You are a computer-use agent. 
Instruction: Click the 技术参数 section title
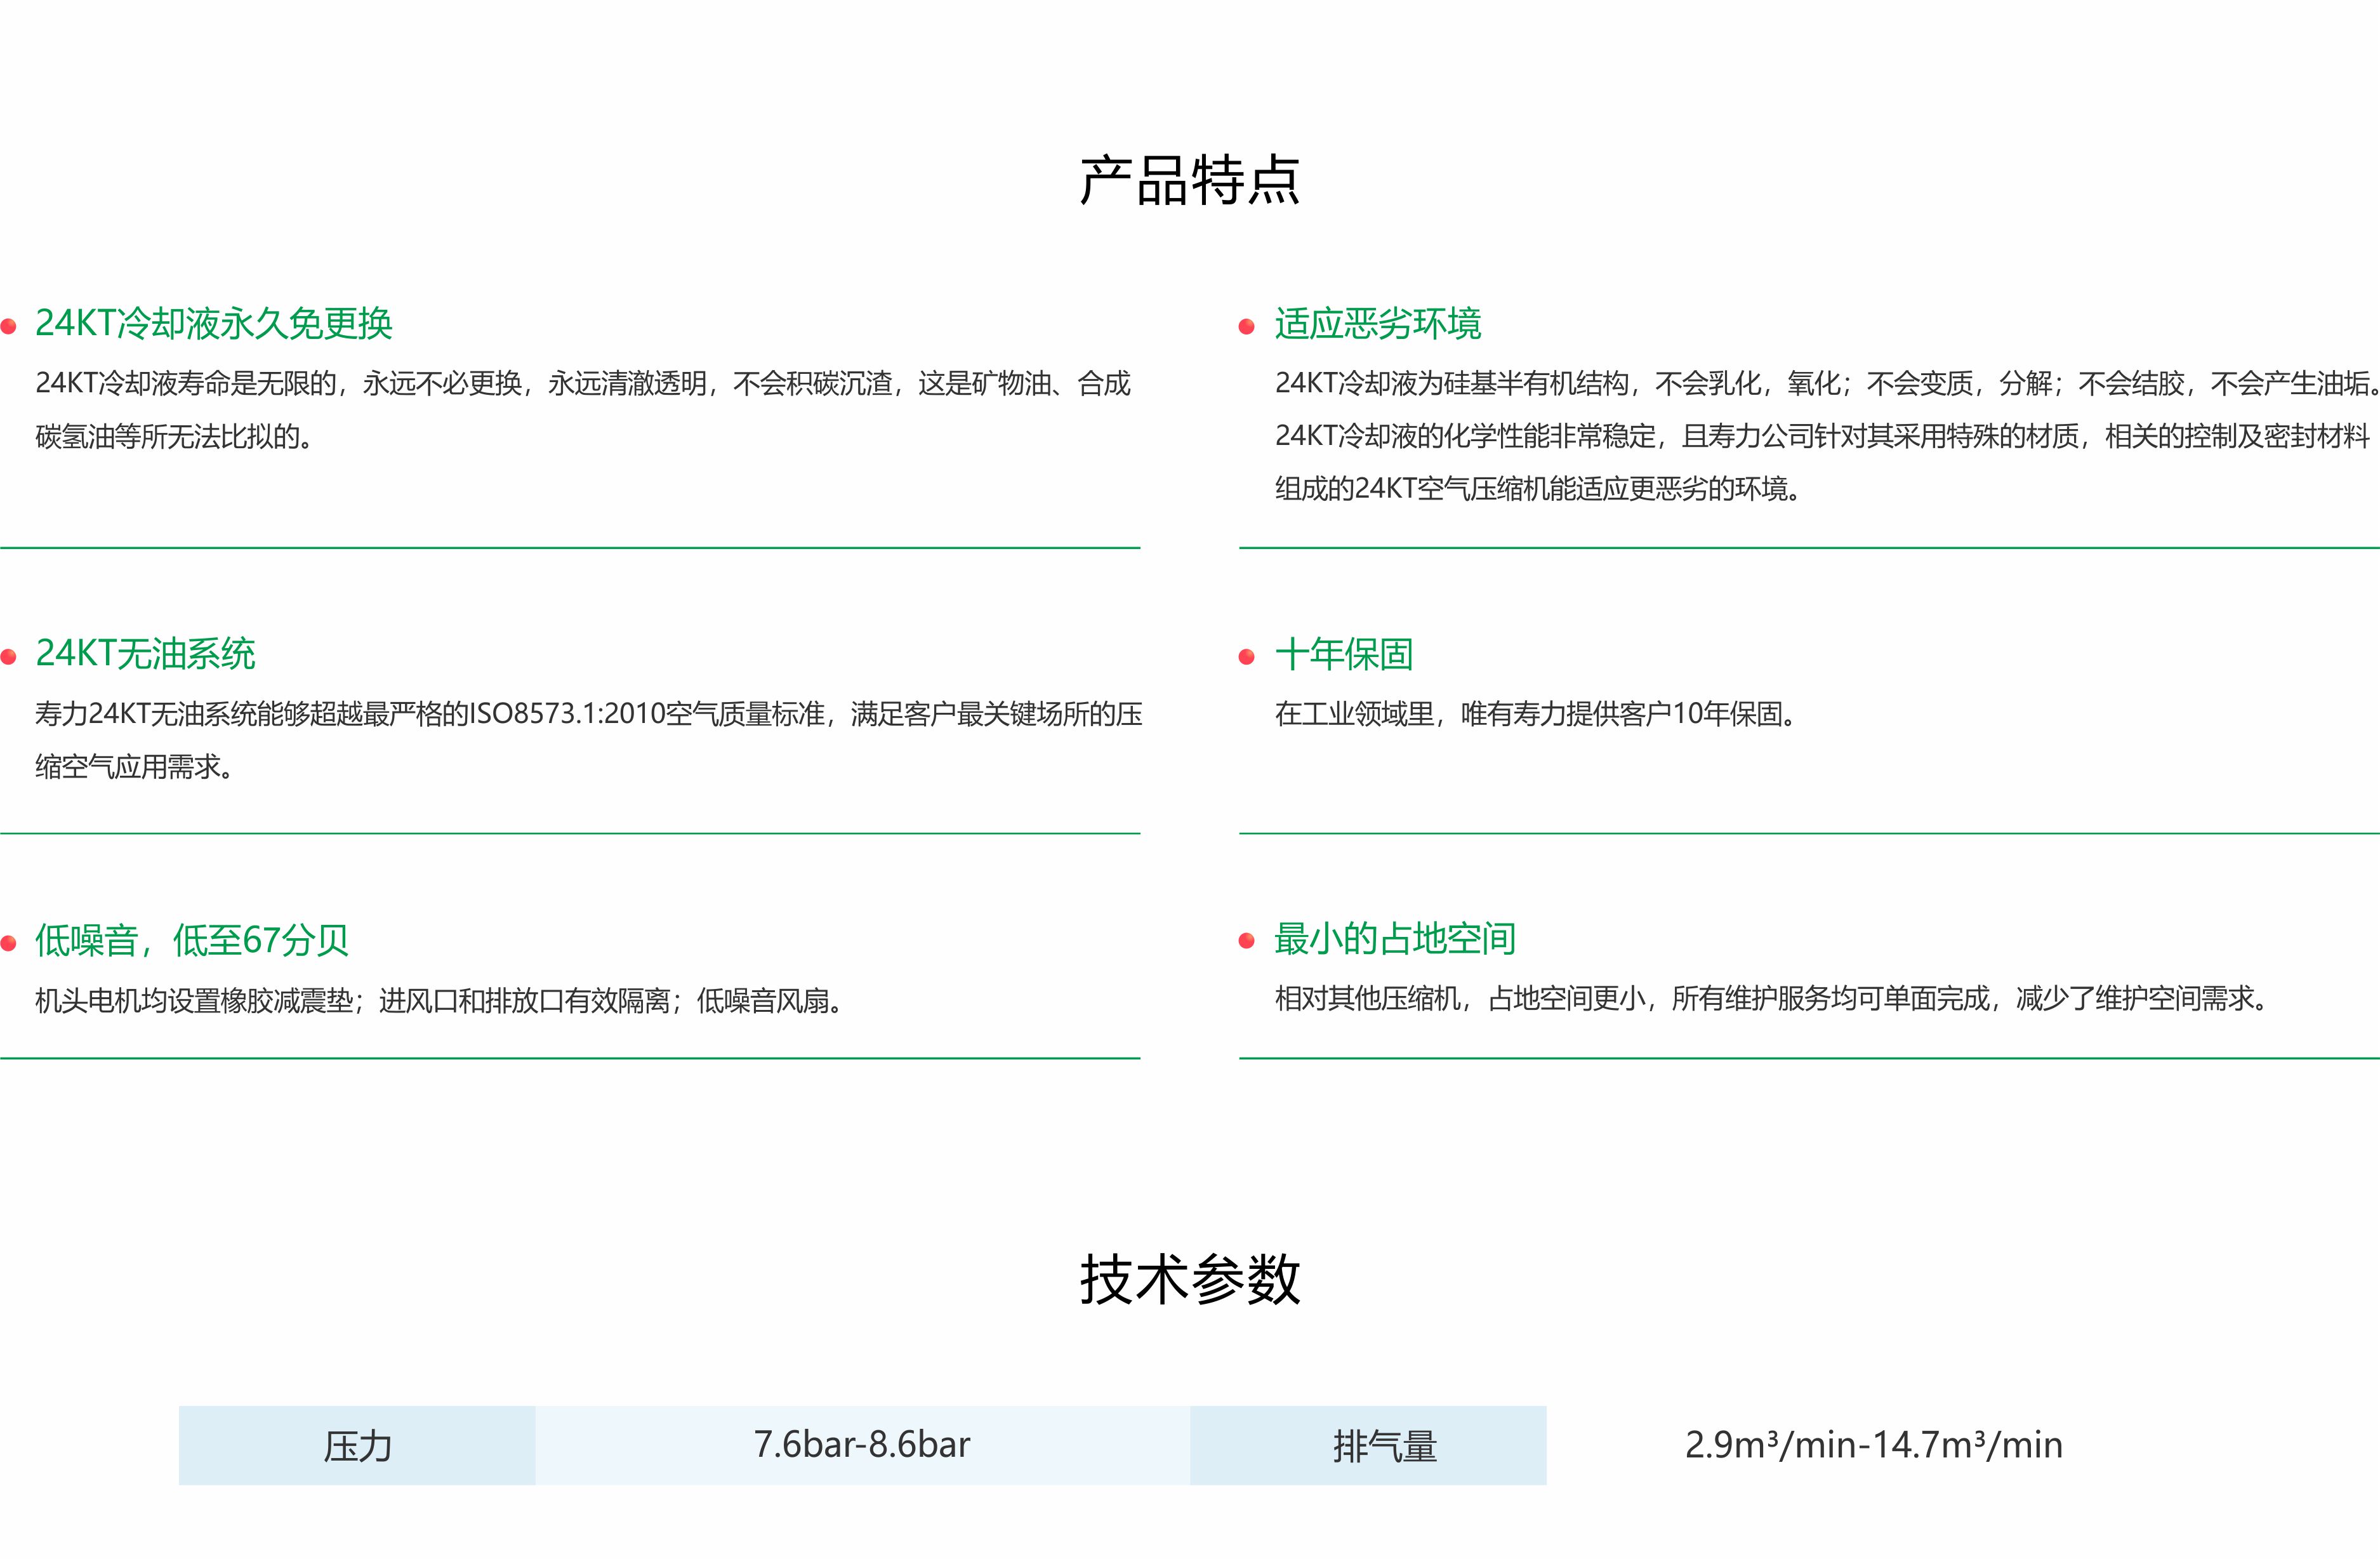1189,1279
